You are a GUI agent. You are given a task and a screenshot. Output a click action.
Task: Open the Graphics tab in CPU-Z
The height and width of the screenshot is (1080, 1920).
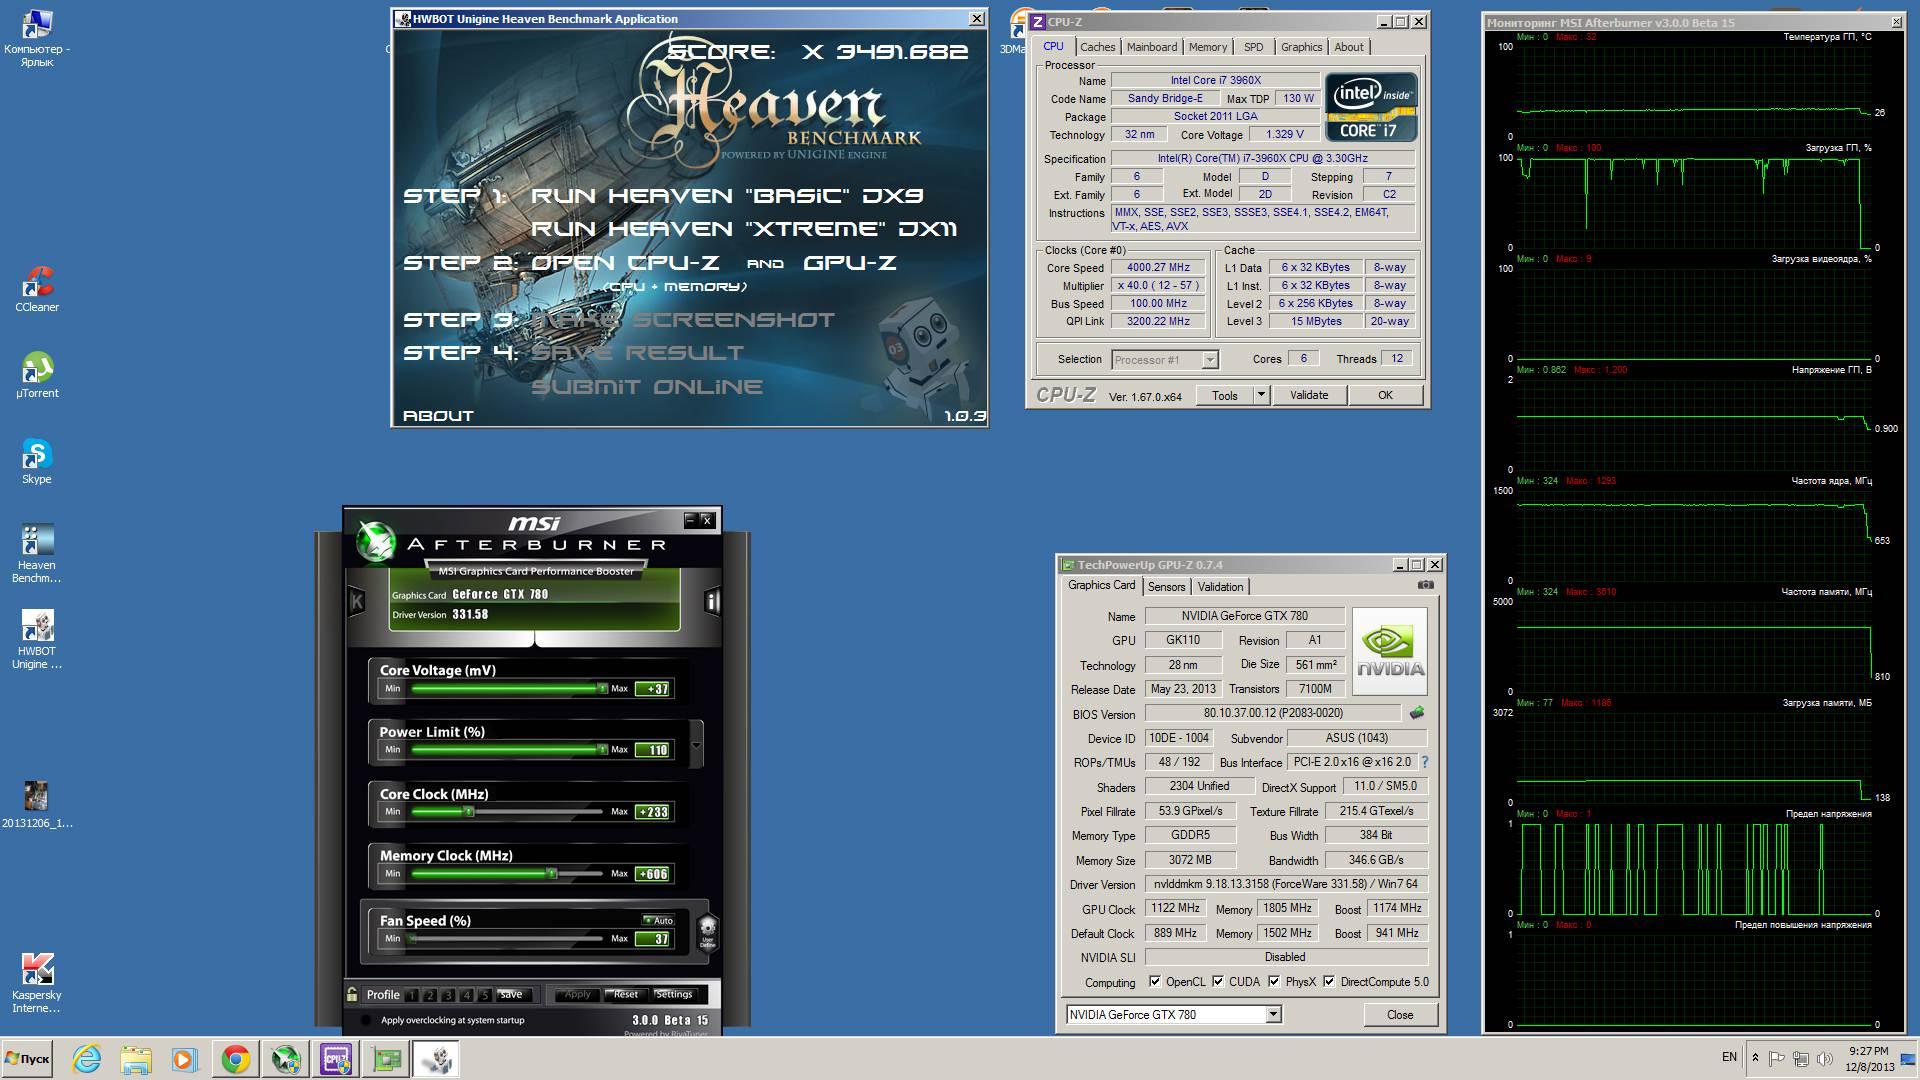(x=1301, y=47)
